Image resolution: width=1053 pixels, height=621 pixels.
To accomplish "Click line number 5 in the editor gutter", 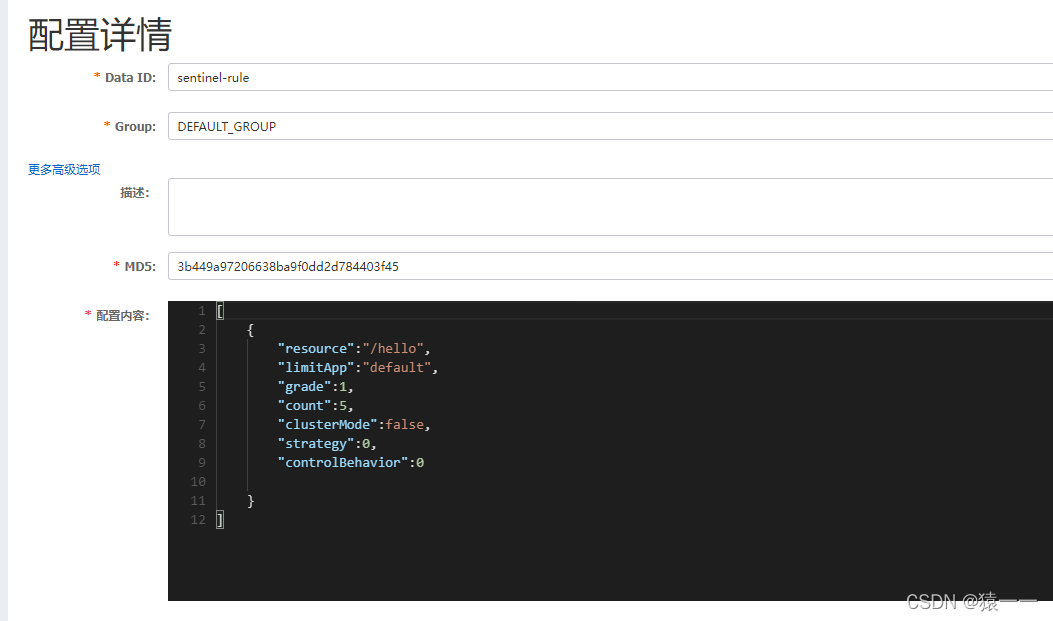I will (x=201, y=387).
